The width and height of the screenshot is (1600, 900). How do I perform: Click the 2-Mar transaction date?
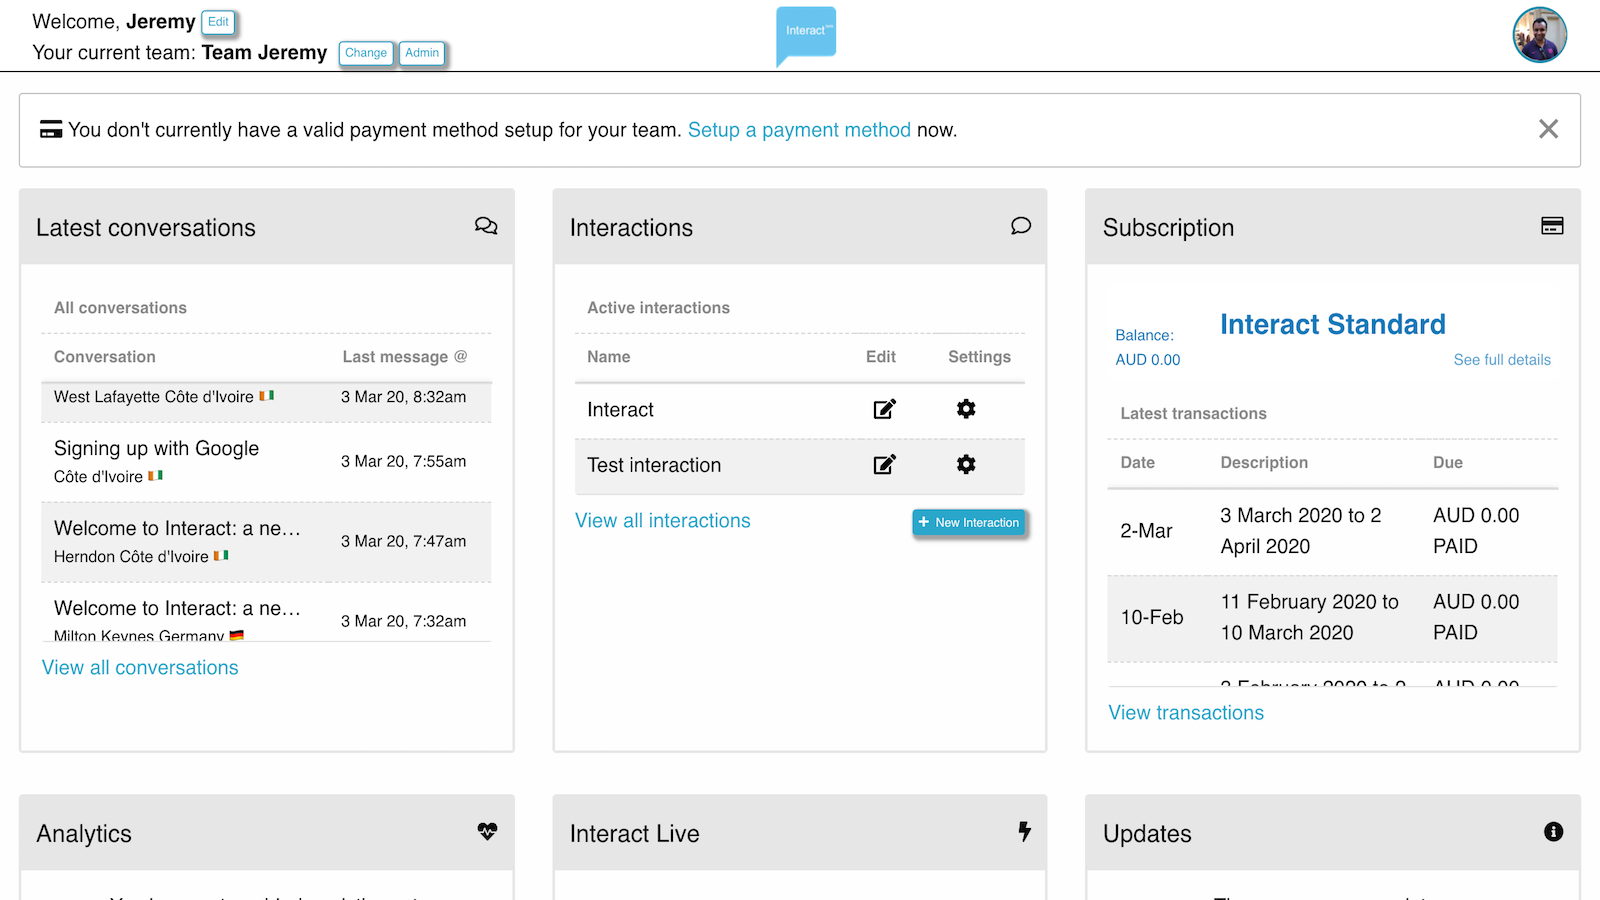[x=1146, y=531]
